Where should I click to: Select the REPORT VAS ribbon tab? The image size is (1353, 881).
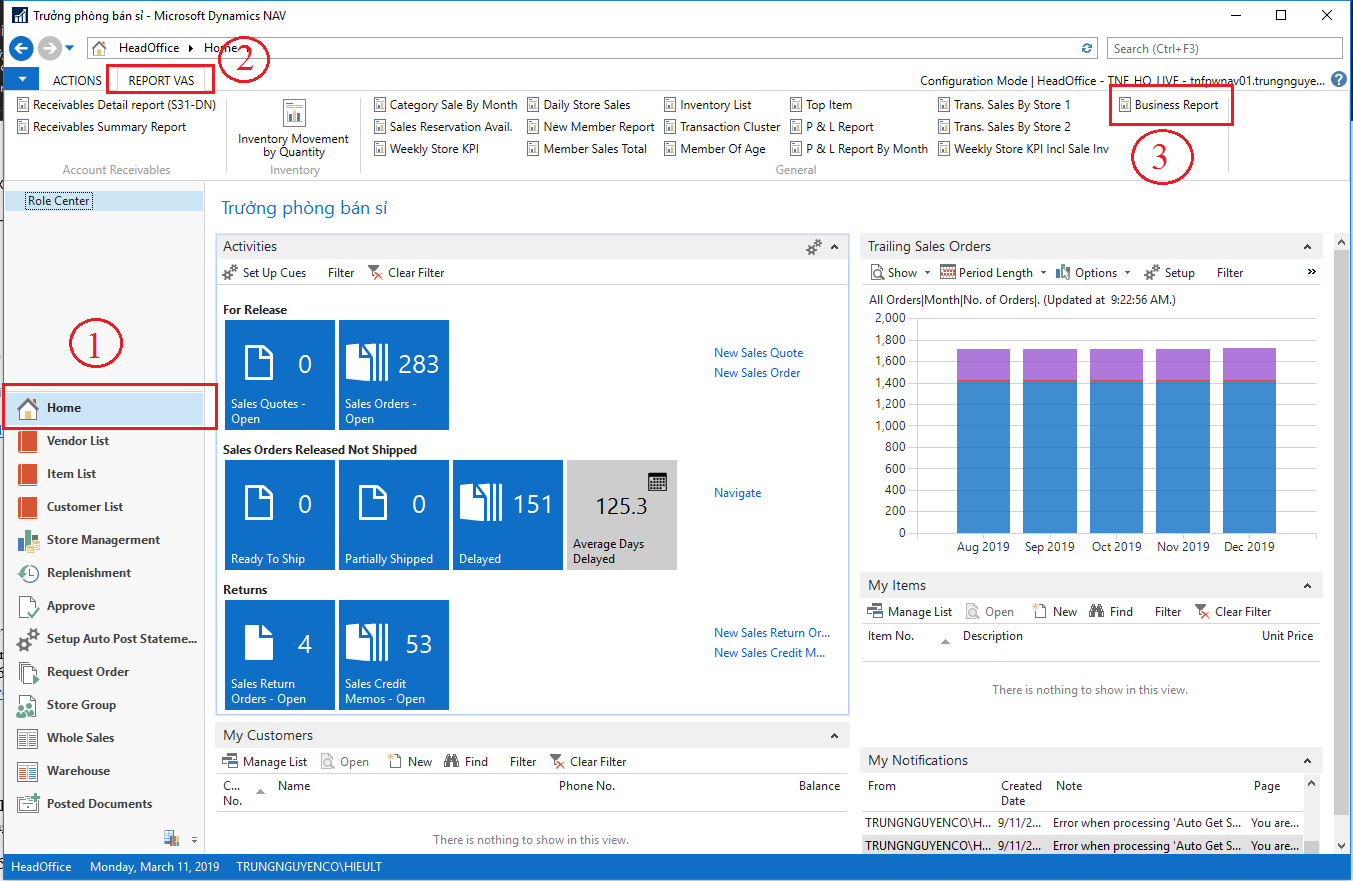(161, 80)
